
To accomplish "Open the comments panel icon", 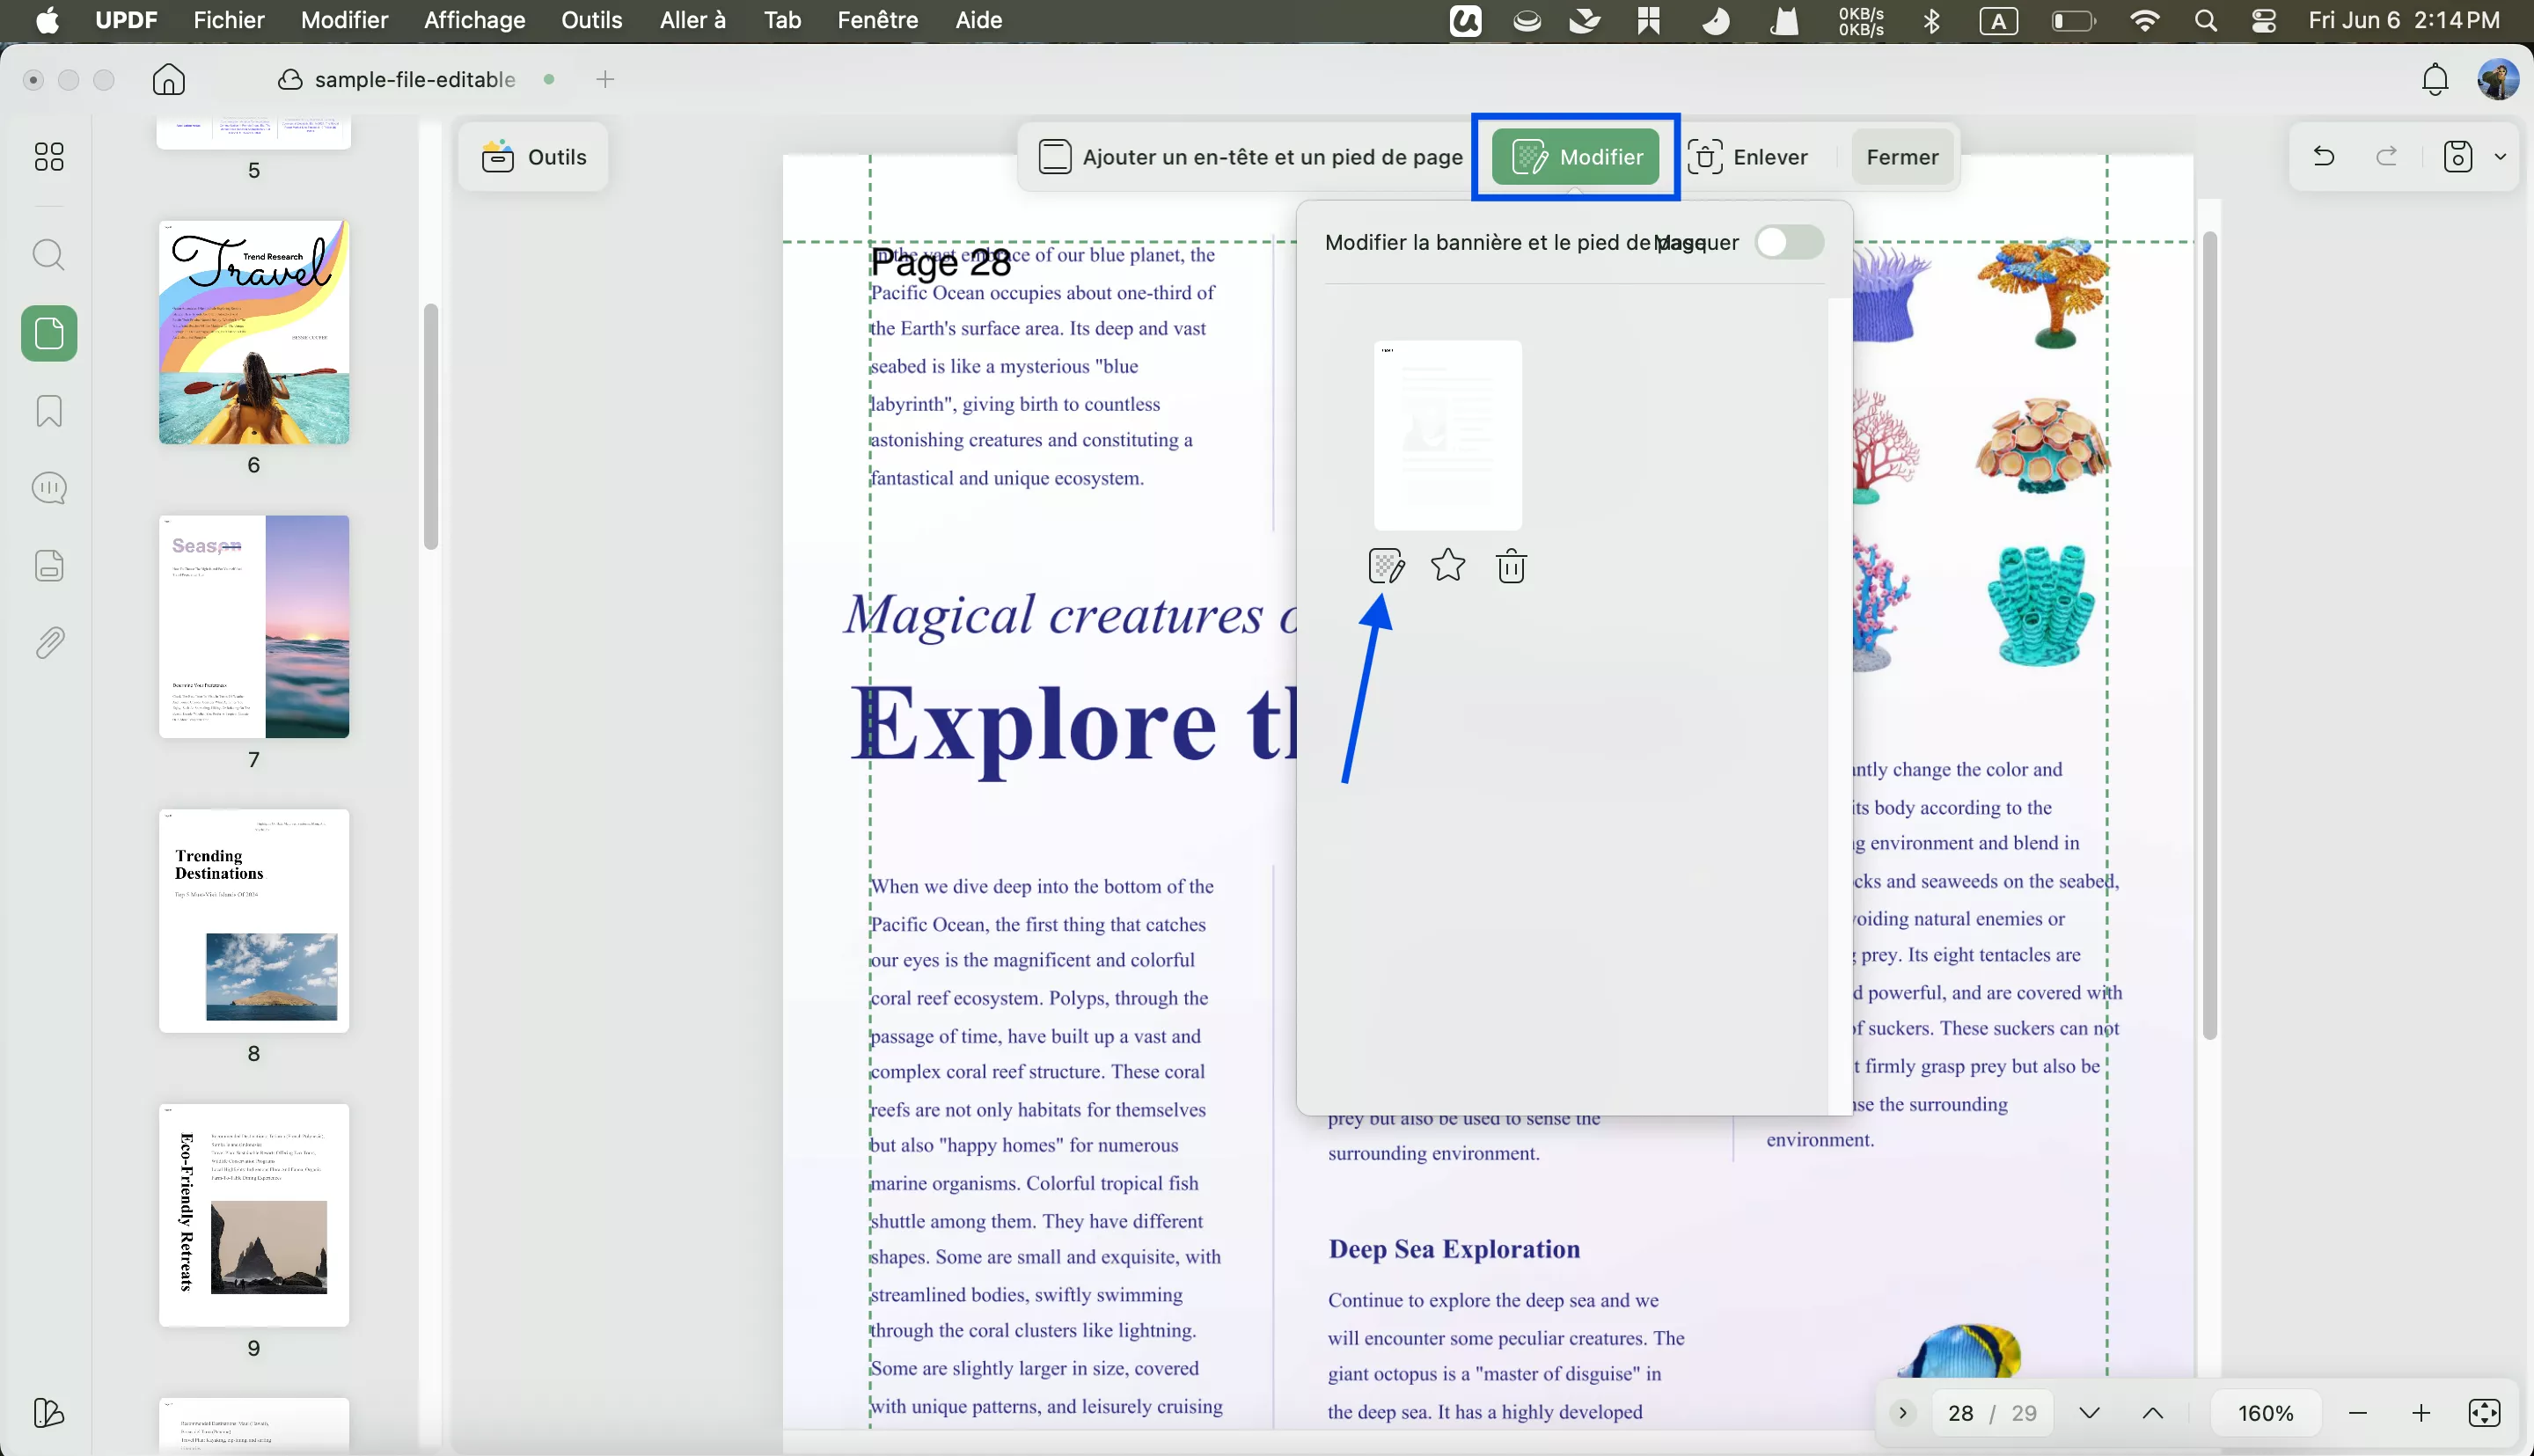I will [x=49, y=488].
